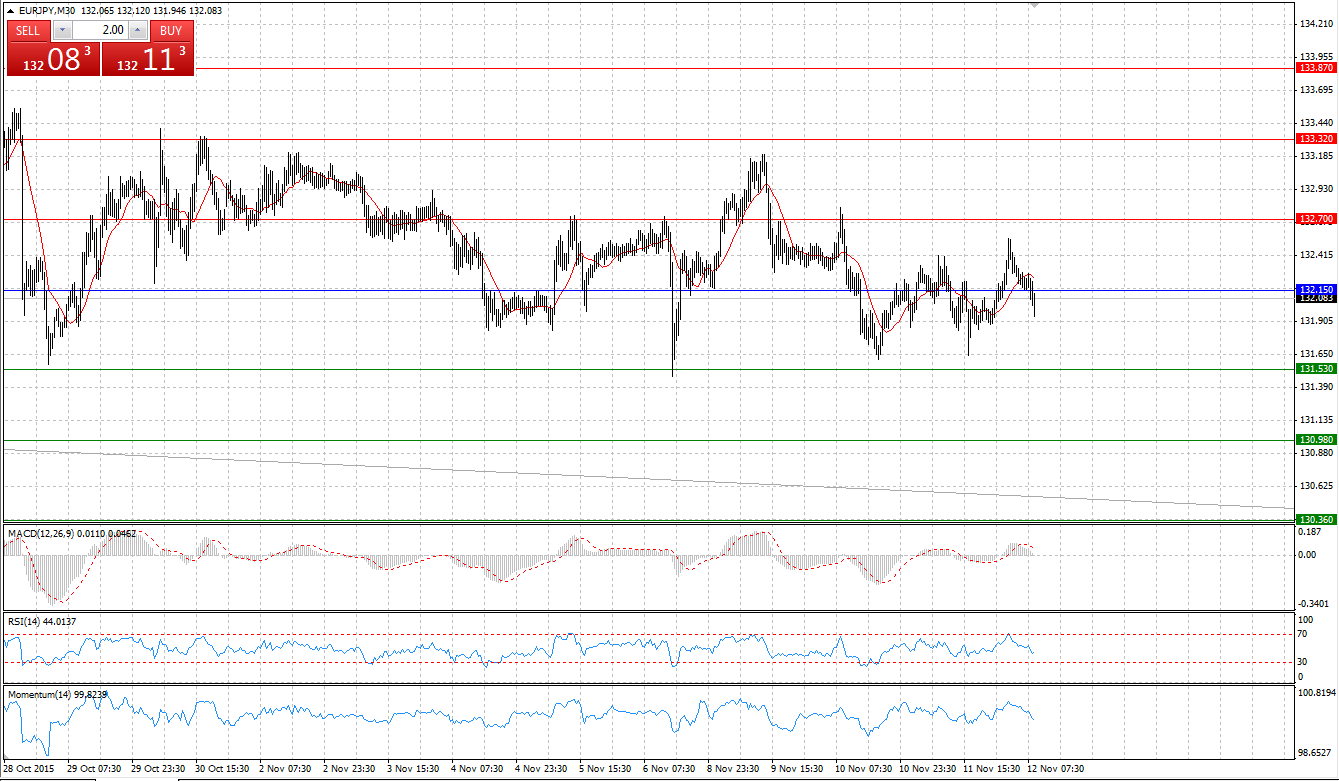The height and width of the screenshot is (781, 1339).
Task: Click the MACD scale value 0.187
Action: pos(1312,532)
